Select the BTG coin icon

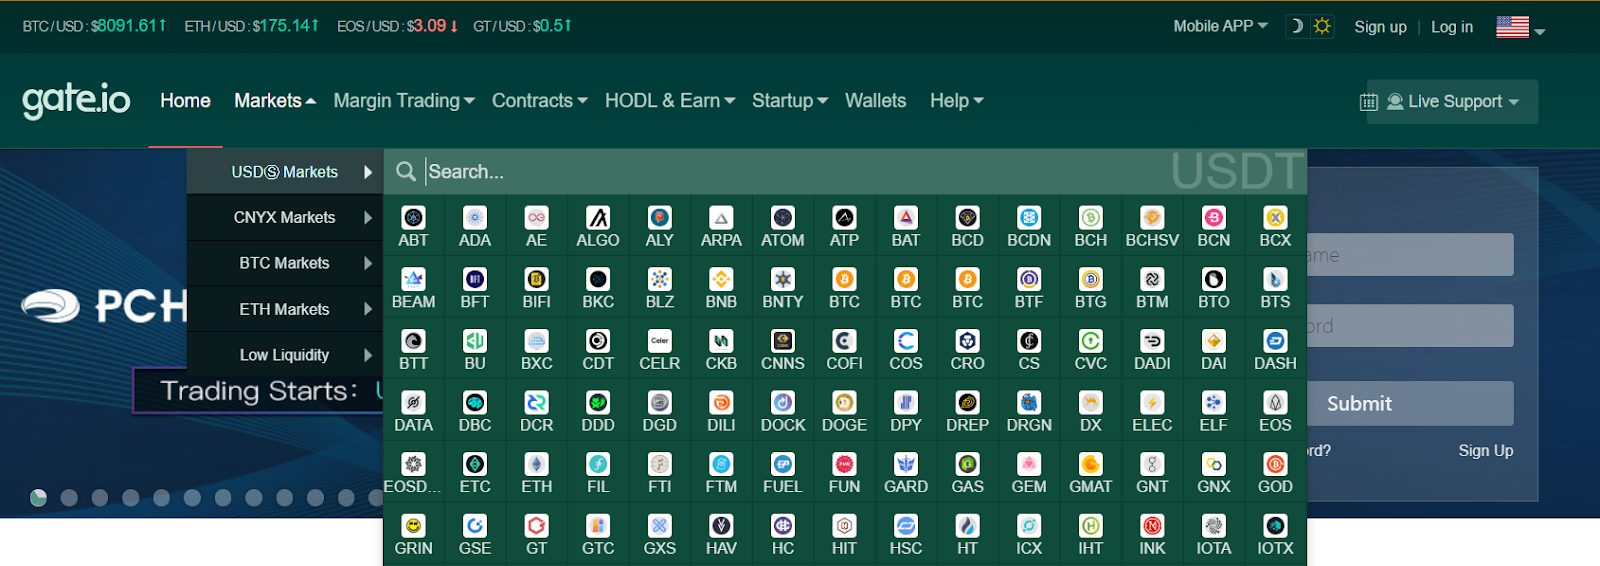[1091, 279]
